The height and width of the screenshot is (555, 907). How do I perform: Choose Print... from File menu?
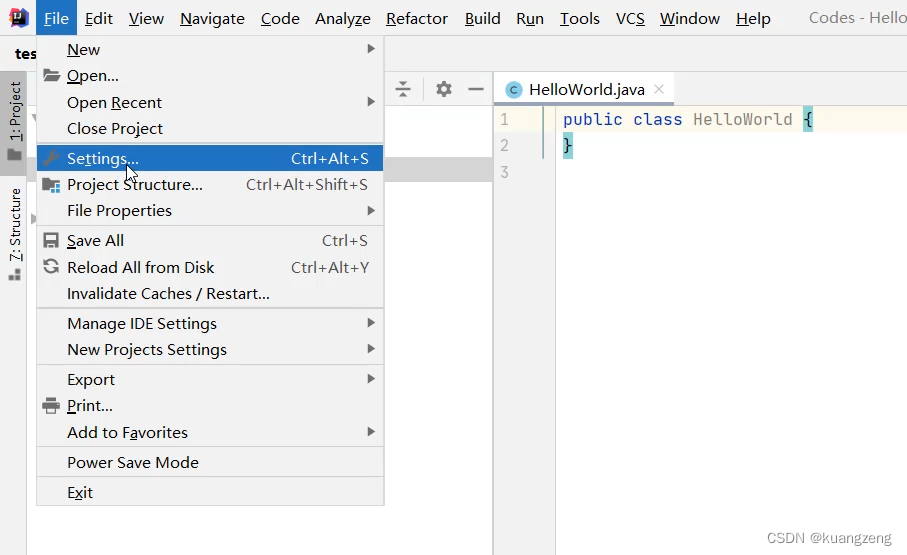pos(210,406)
